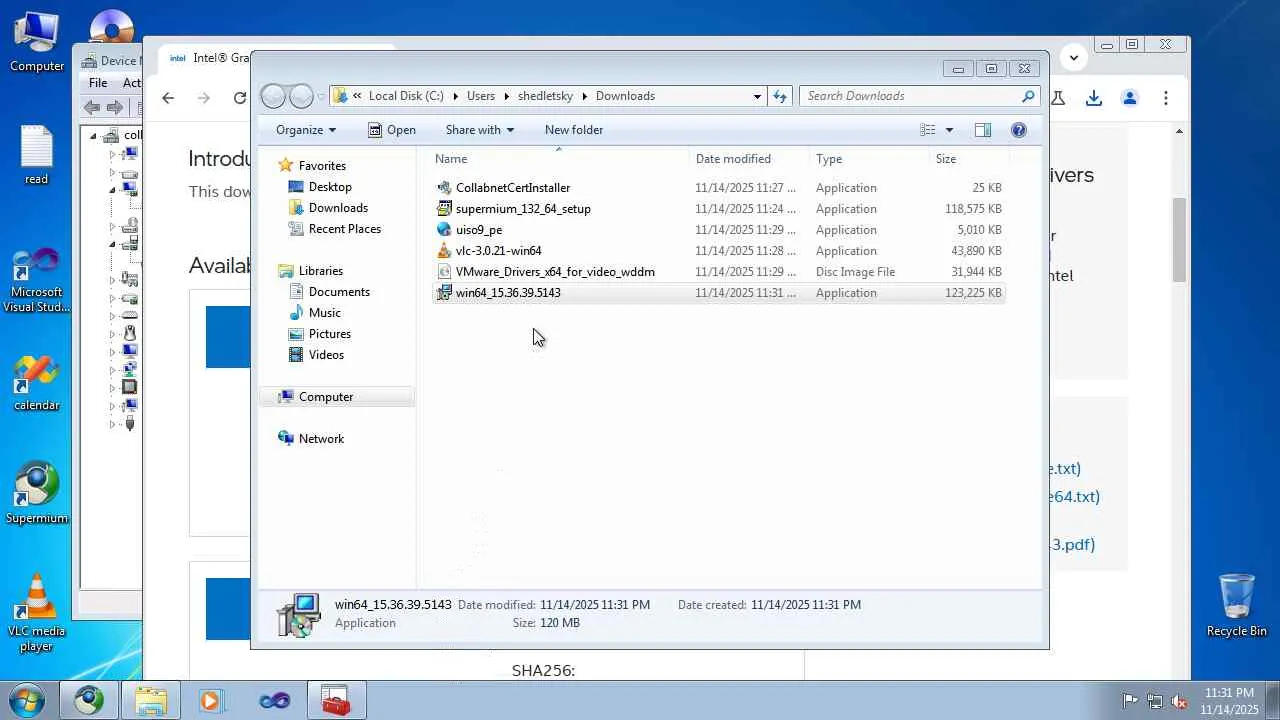Click the Windows Start button

coord(26,700)
